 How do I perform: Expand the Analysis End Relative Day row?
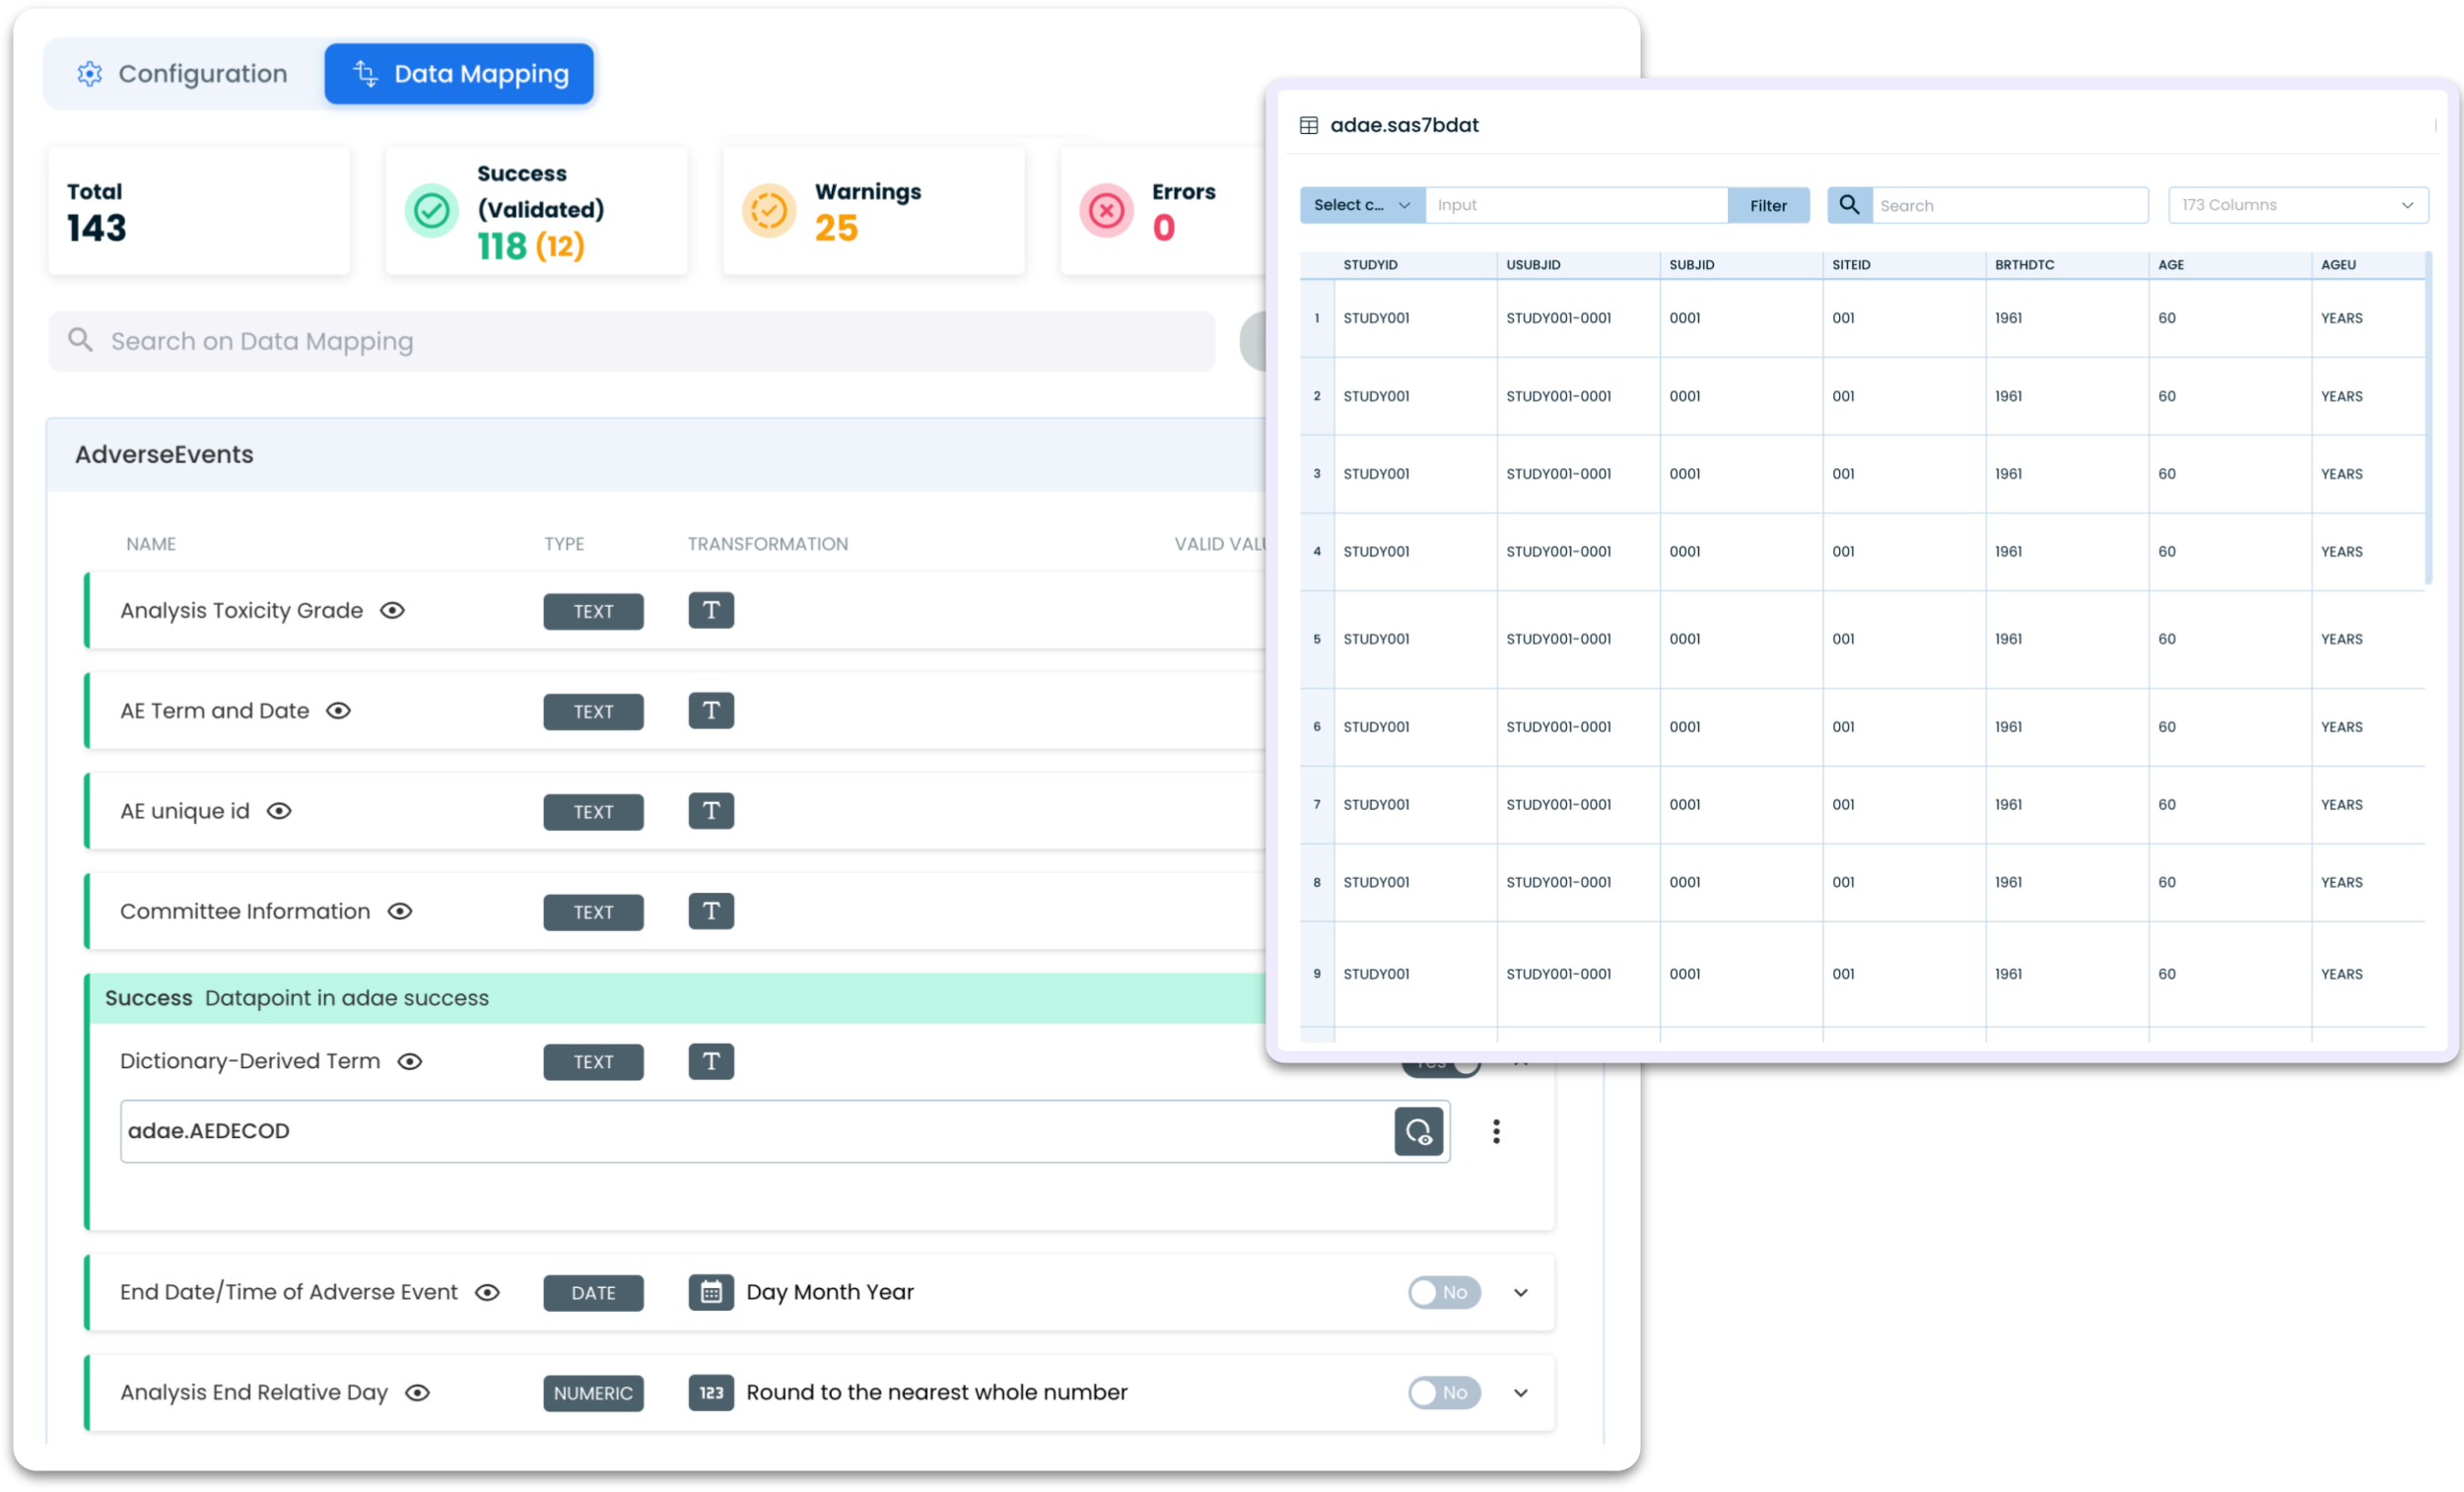pyautogui.click(x=1521, y=1392)
